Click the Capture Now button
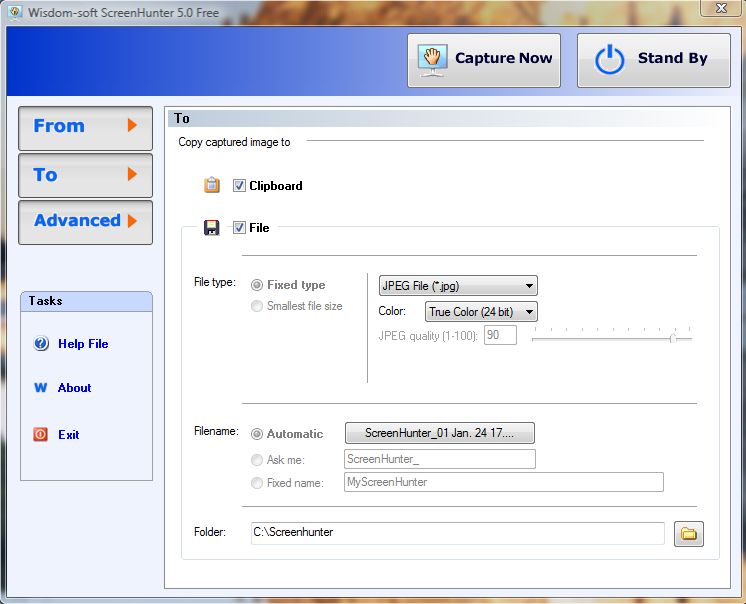 484,60
